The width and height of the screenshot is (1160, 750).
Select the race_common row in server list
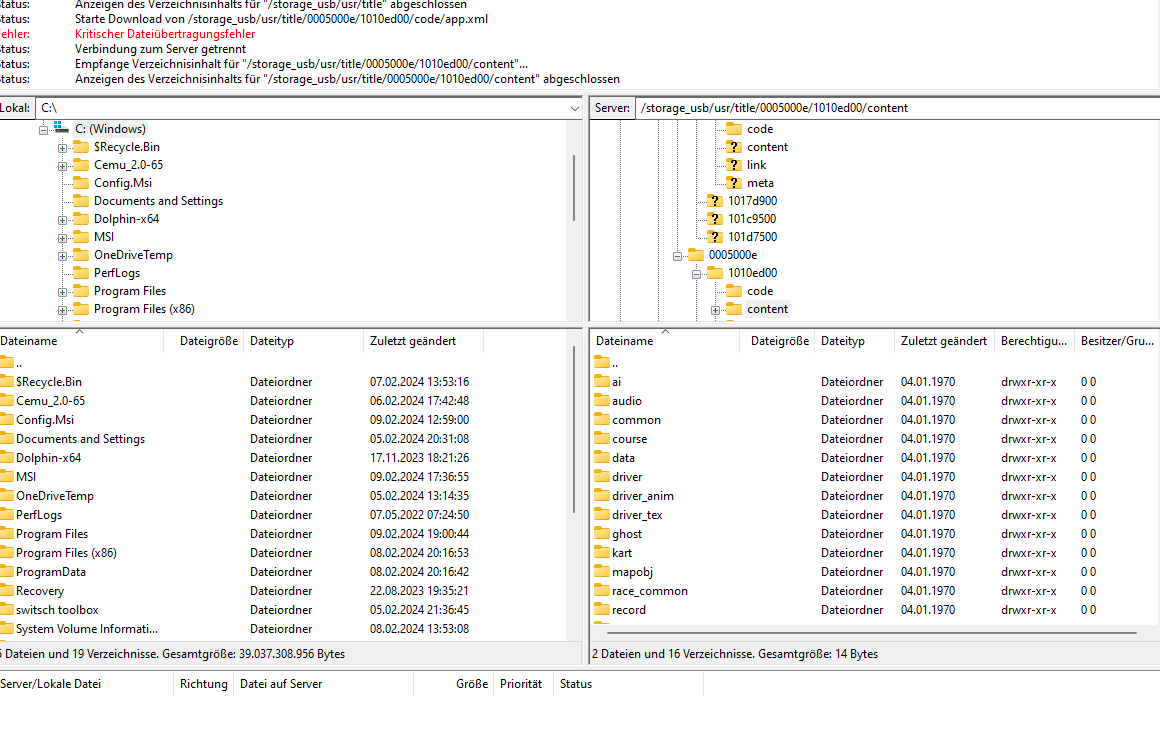click(874, 591)
